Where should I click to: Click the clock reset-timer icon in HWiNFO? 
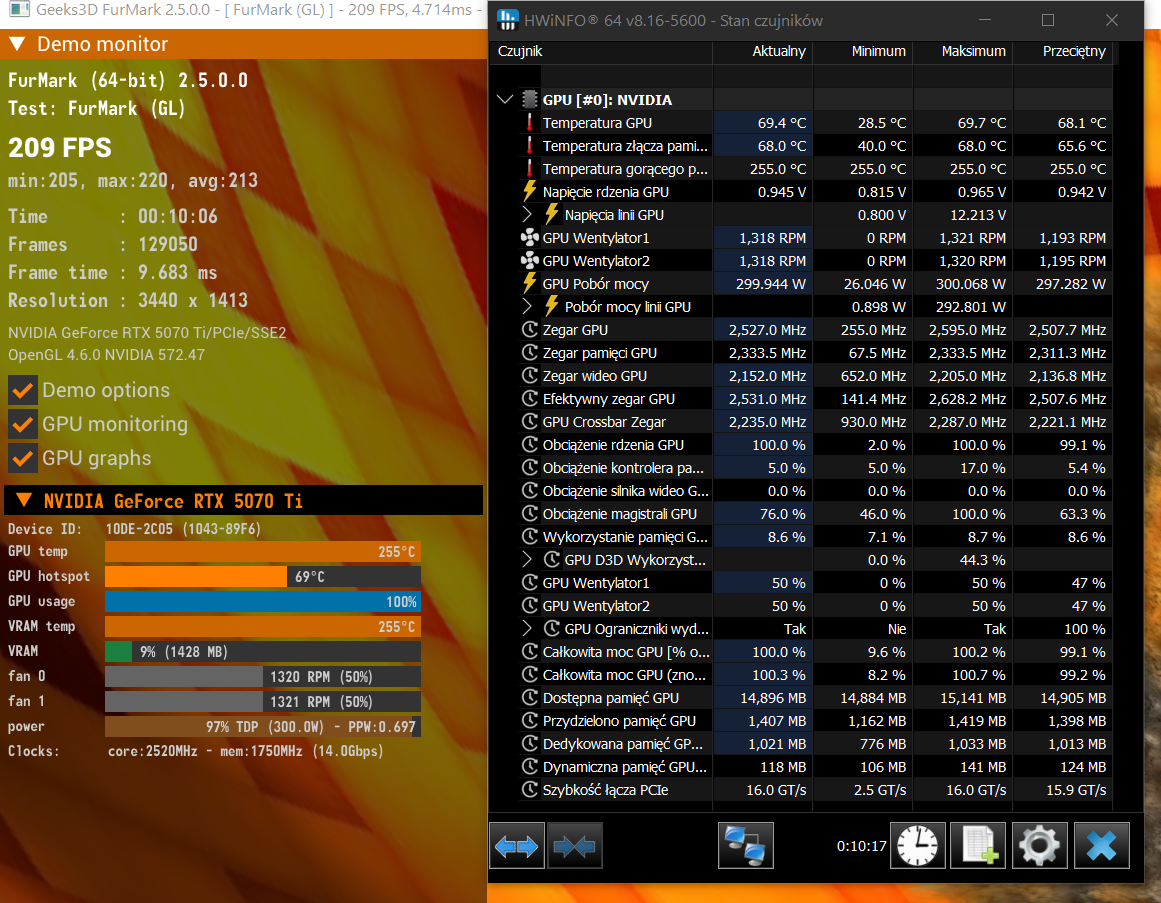[917, 845]
